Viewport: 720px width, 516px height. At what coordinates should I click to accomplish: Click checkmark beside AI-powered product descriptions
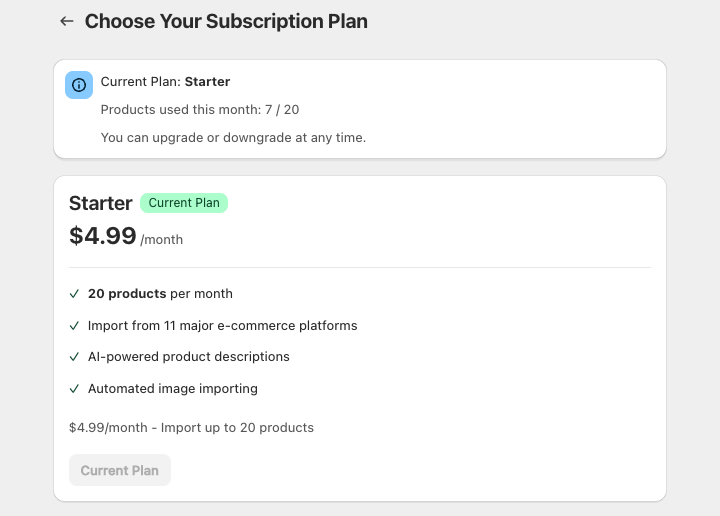point(74,357)
